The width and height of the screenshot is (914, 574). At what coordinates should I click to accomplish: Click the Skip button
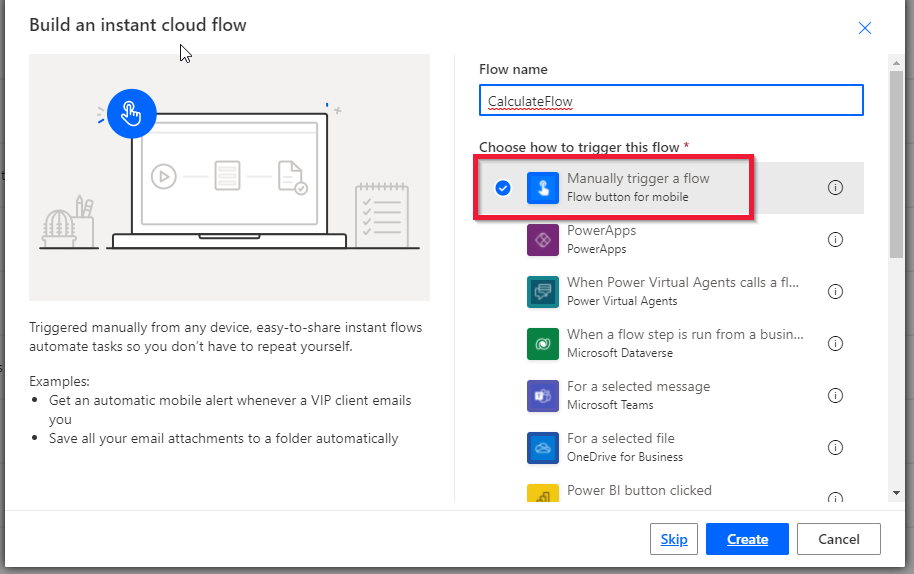(x=674, y=539)
